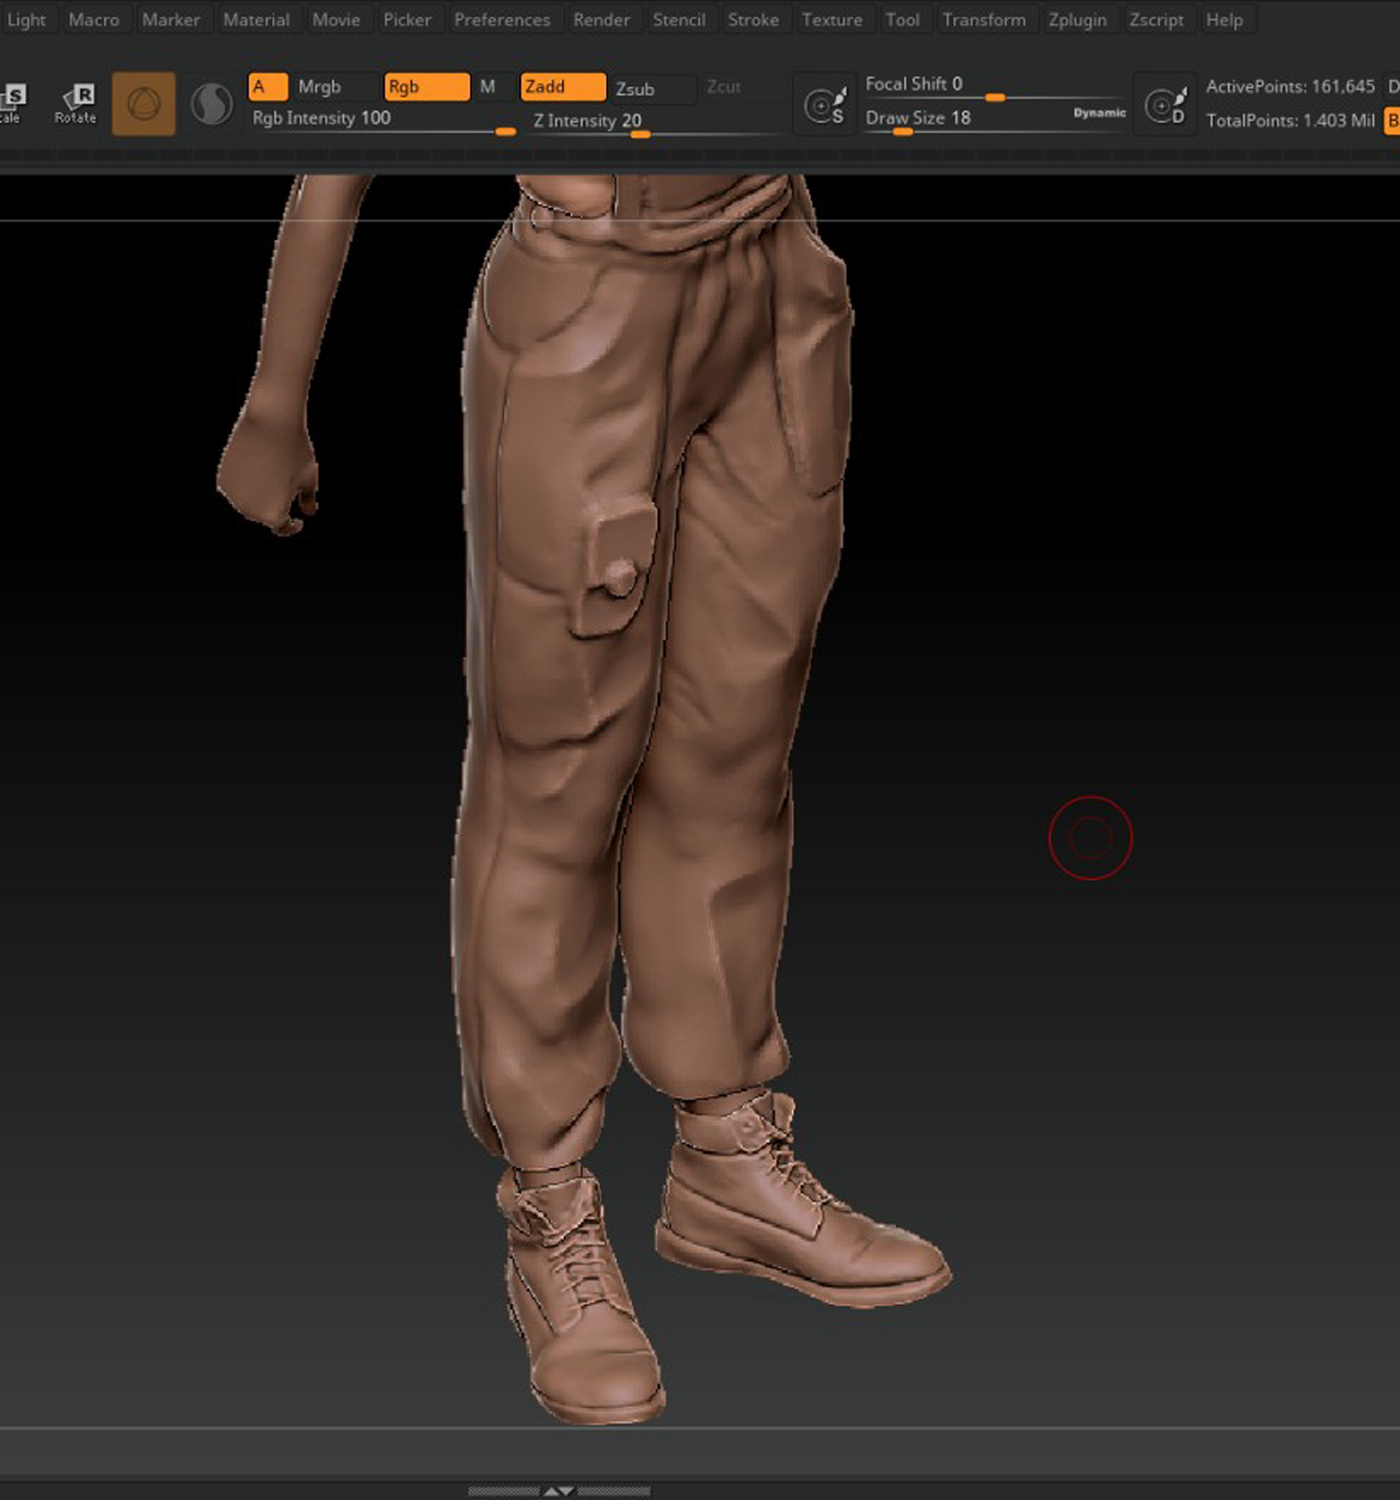Screen dimensions: 1400x1500
Task: Open the Zplugin menu
Action: pos(1077,20)
